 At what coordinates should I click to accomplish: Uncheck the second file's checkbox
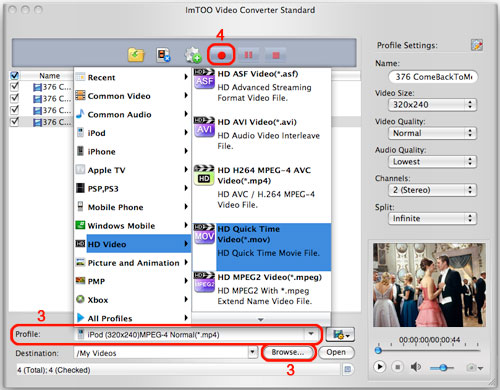(15, 98)
